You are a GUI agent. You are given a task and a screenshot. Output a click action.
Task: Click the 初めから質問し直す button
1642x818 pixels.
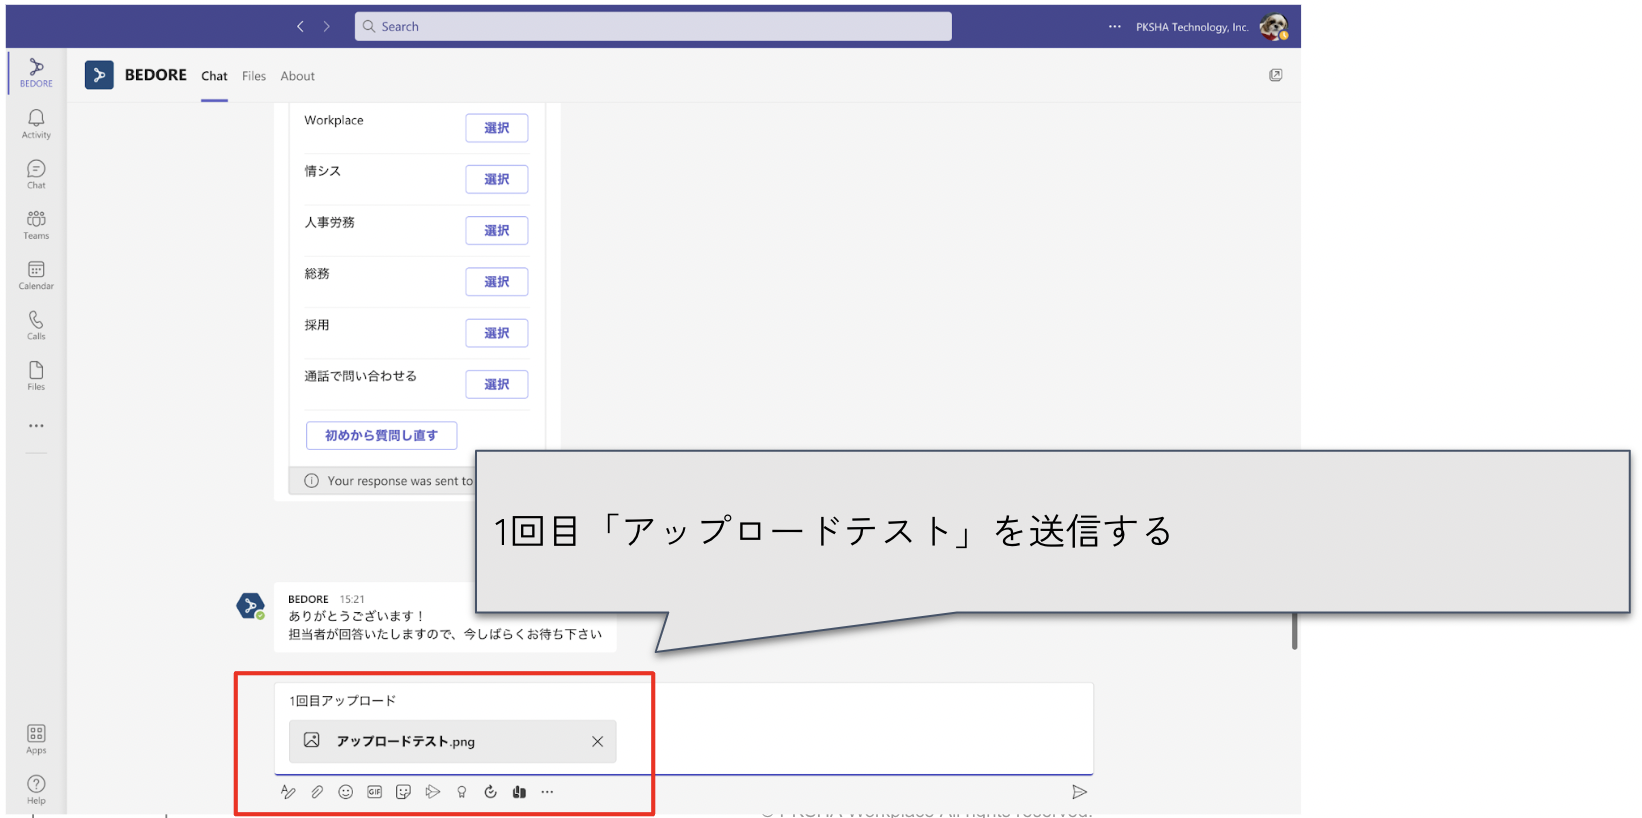381,436
